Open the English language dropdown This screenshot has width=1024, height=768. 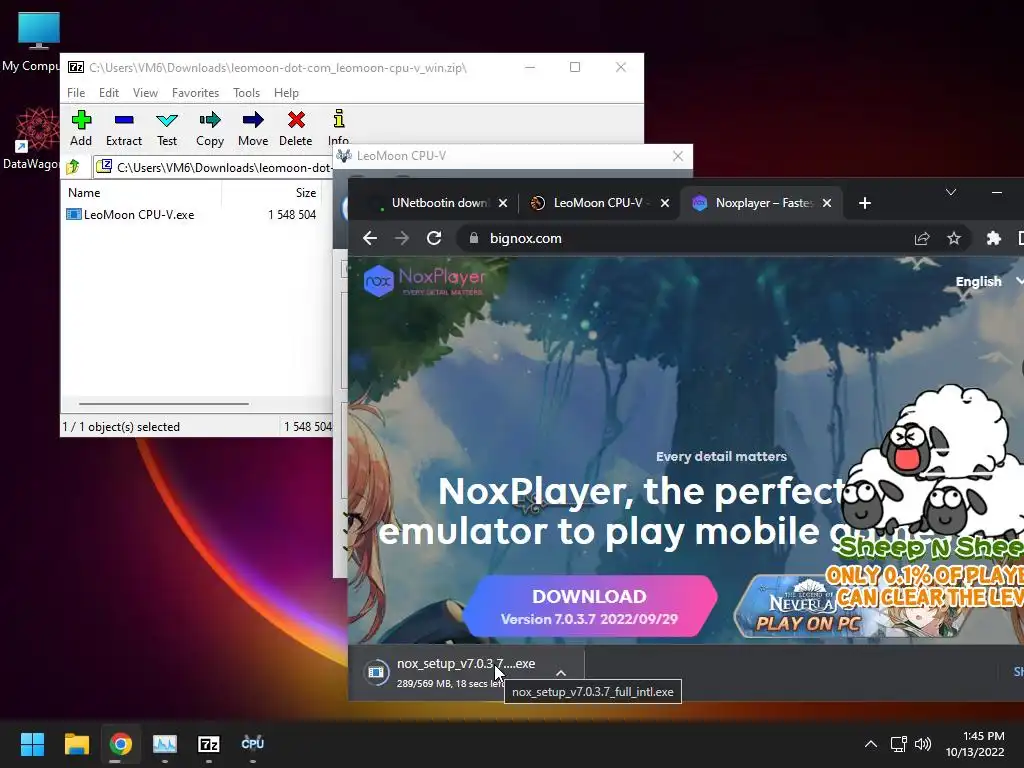987,281
